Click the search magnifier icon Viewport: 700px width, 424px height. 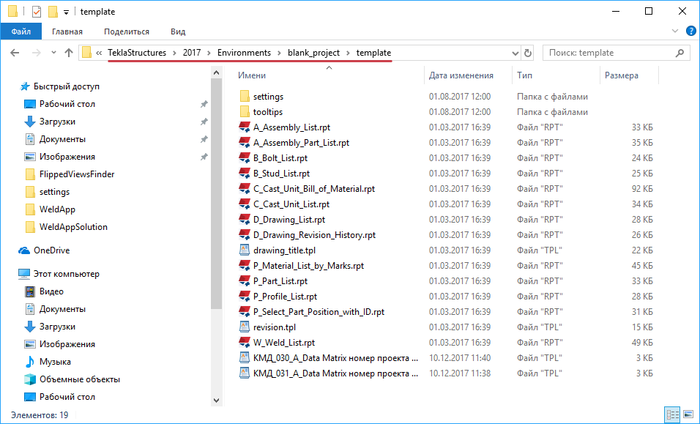[680, 53]
